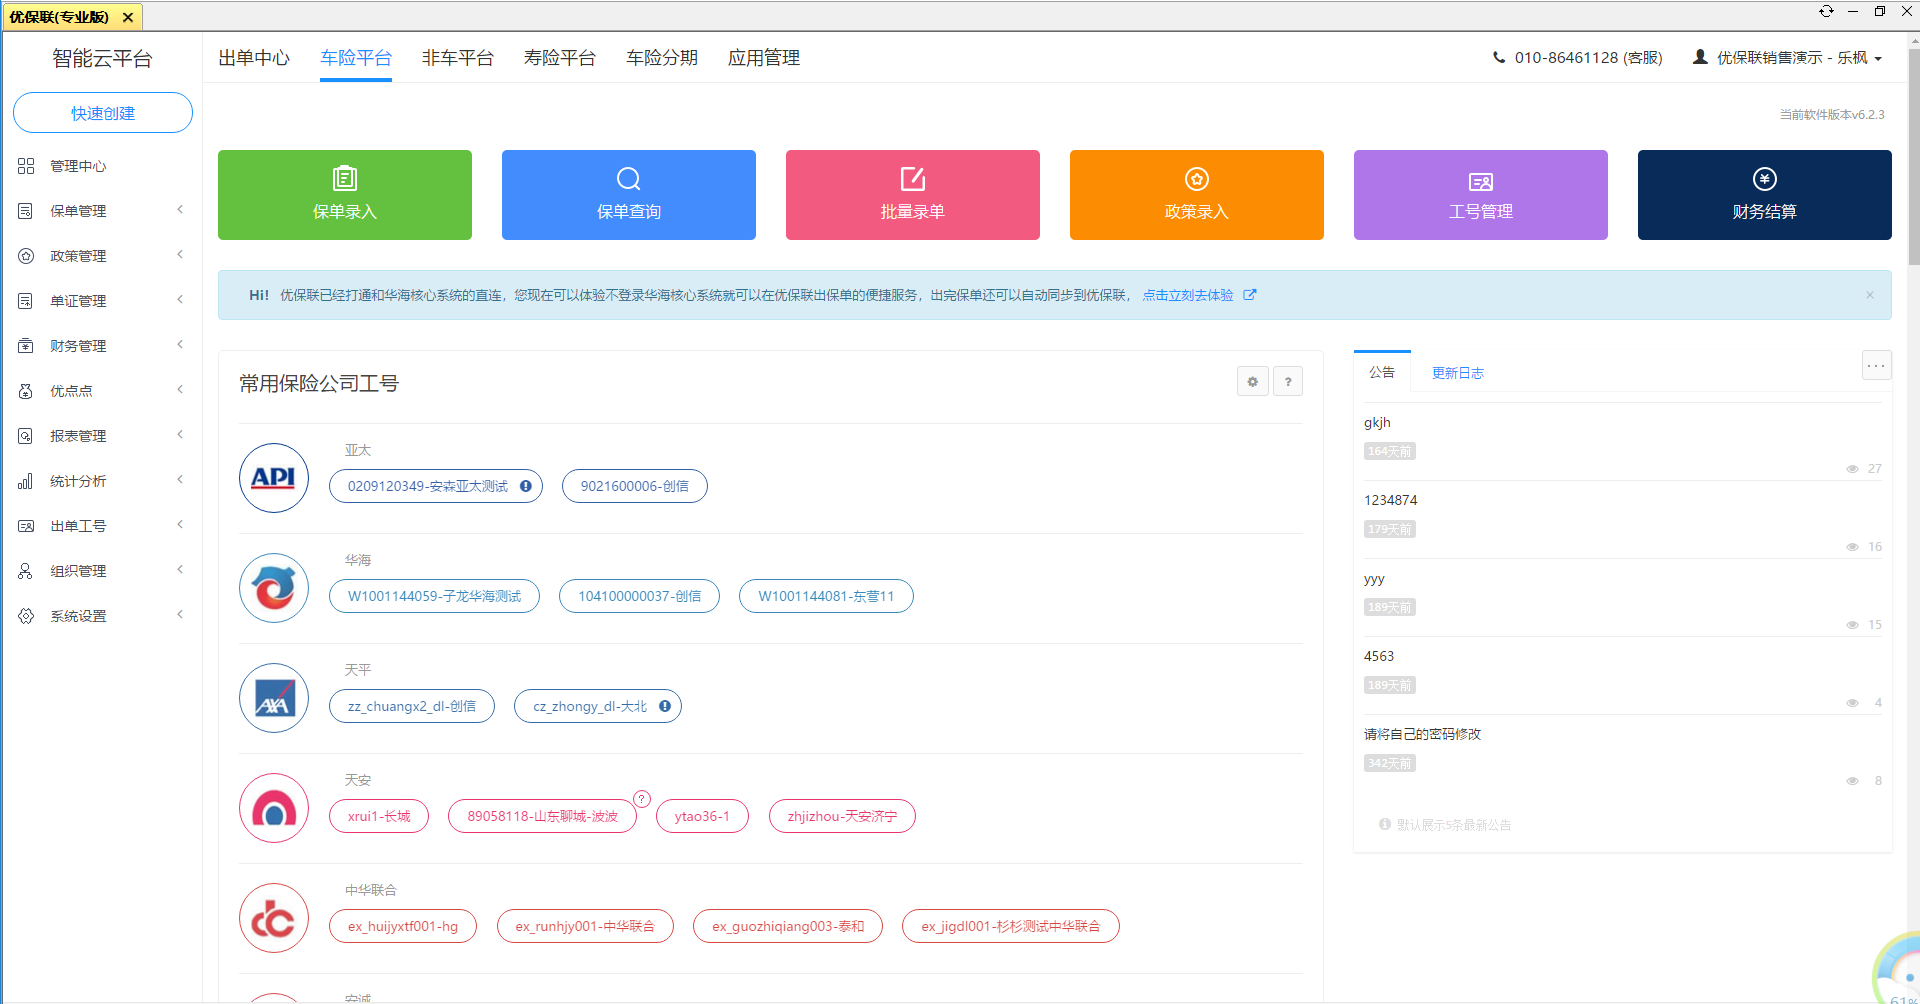
Task: Click the 系统设置 gear icon
Action: click(26, 616)
